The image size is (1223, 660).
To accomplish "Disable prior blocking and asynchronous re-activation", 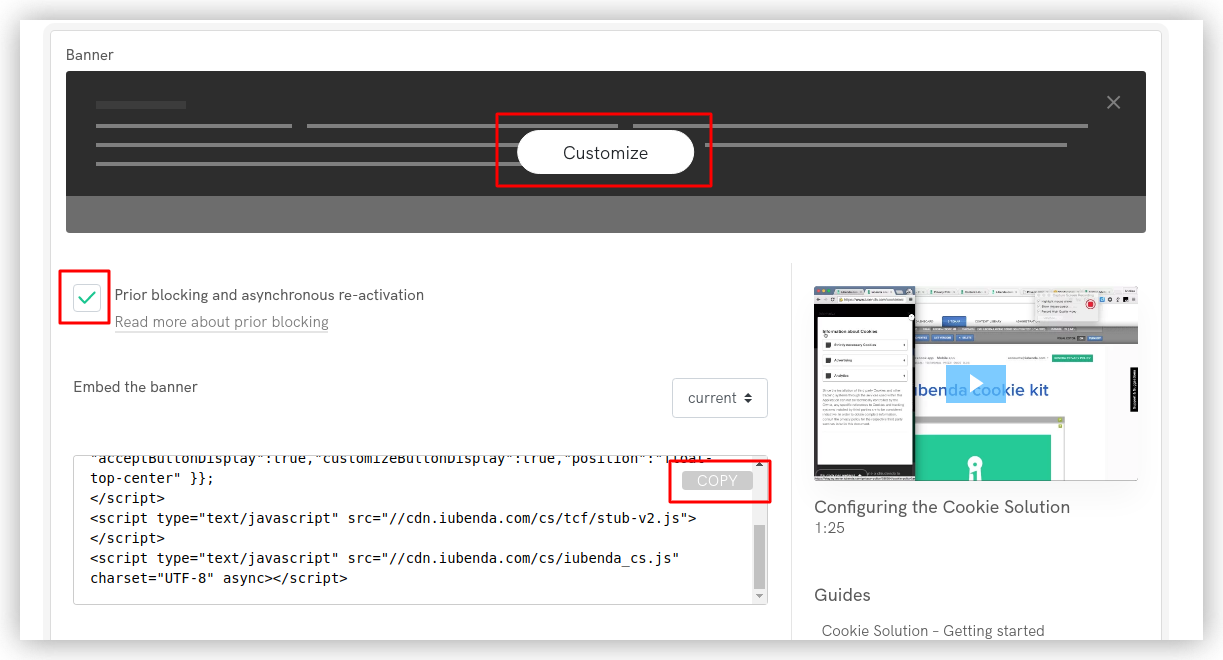I will pyautogui.click(x=84, y=297).
